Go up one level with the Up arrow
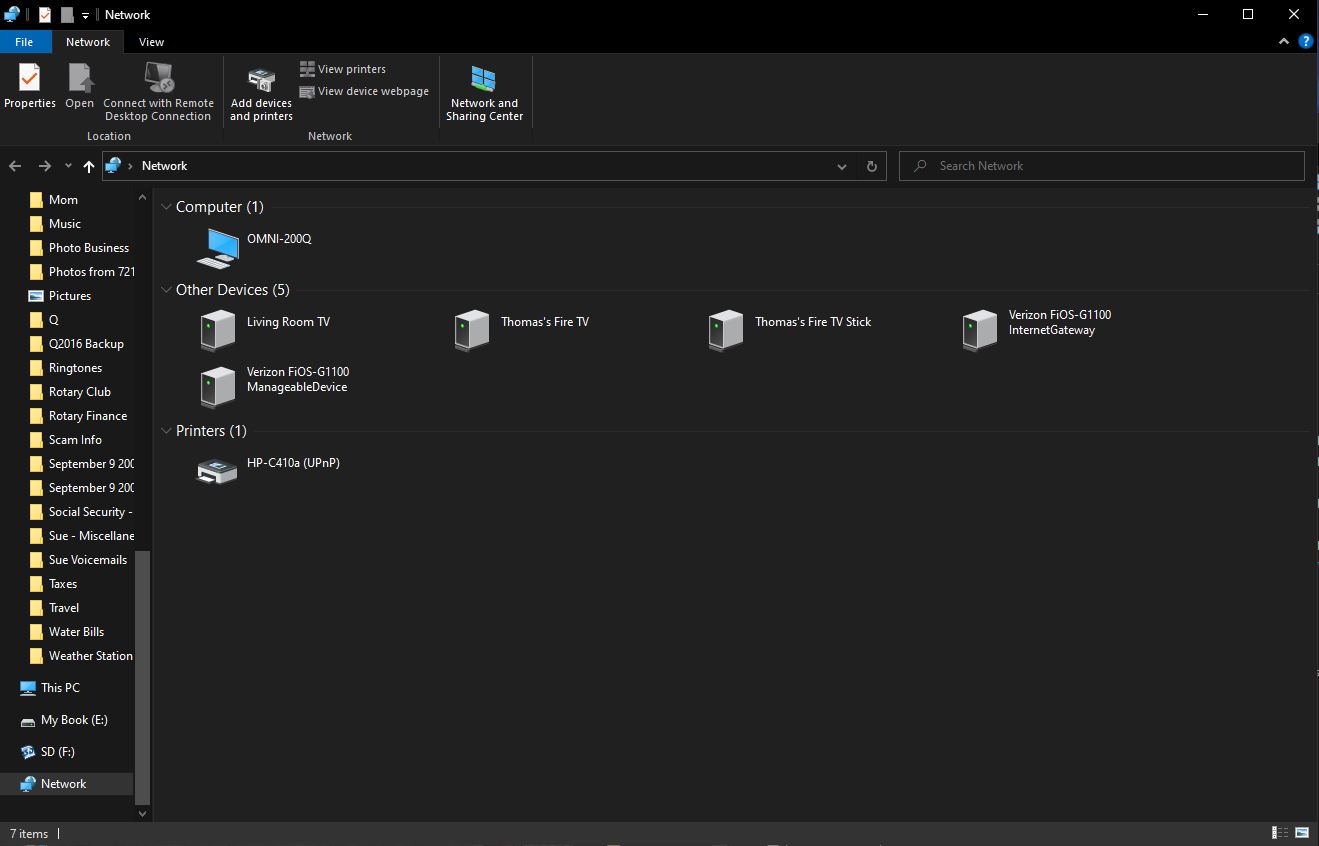 [89, 166]
